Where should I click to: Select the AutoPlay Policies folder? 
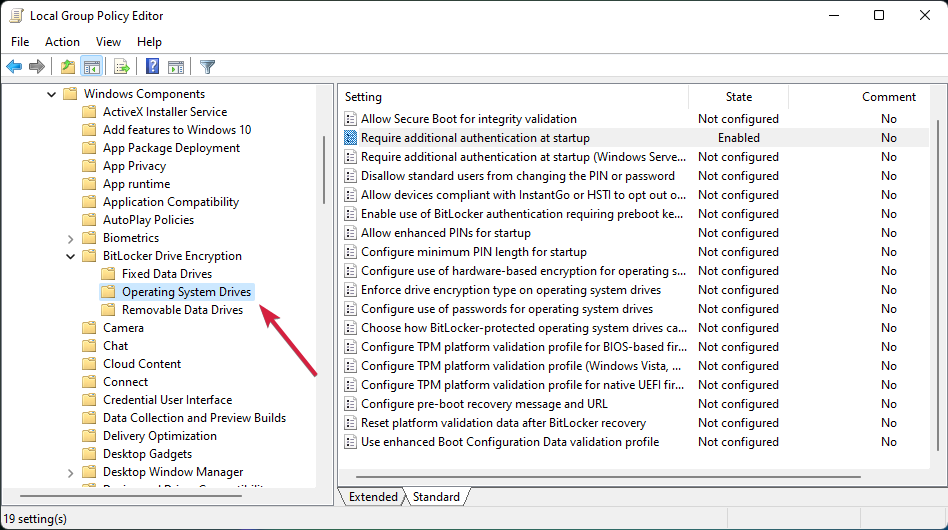coord(149,220)
